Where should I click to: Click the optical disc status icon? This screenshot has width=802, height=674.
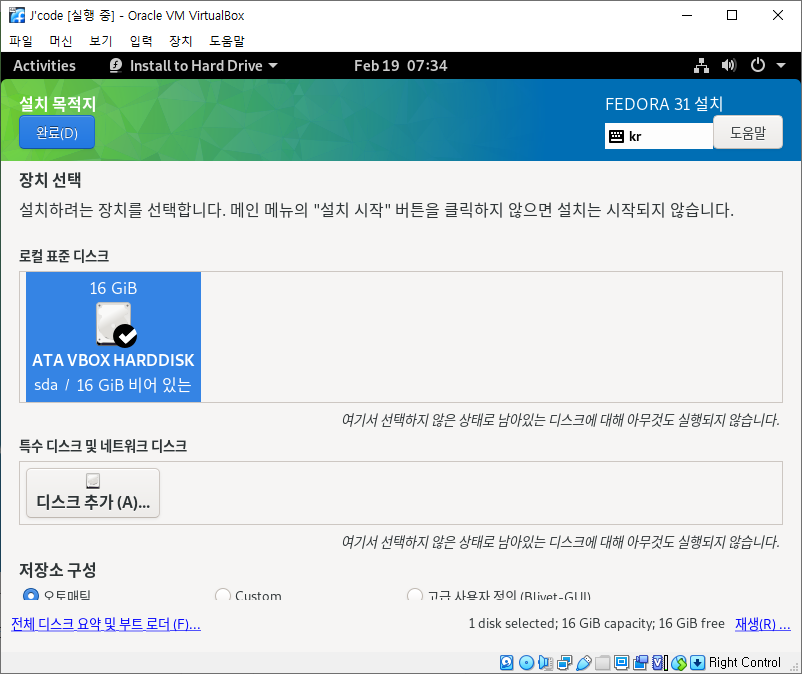526,662
